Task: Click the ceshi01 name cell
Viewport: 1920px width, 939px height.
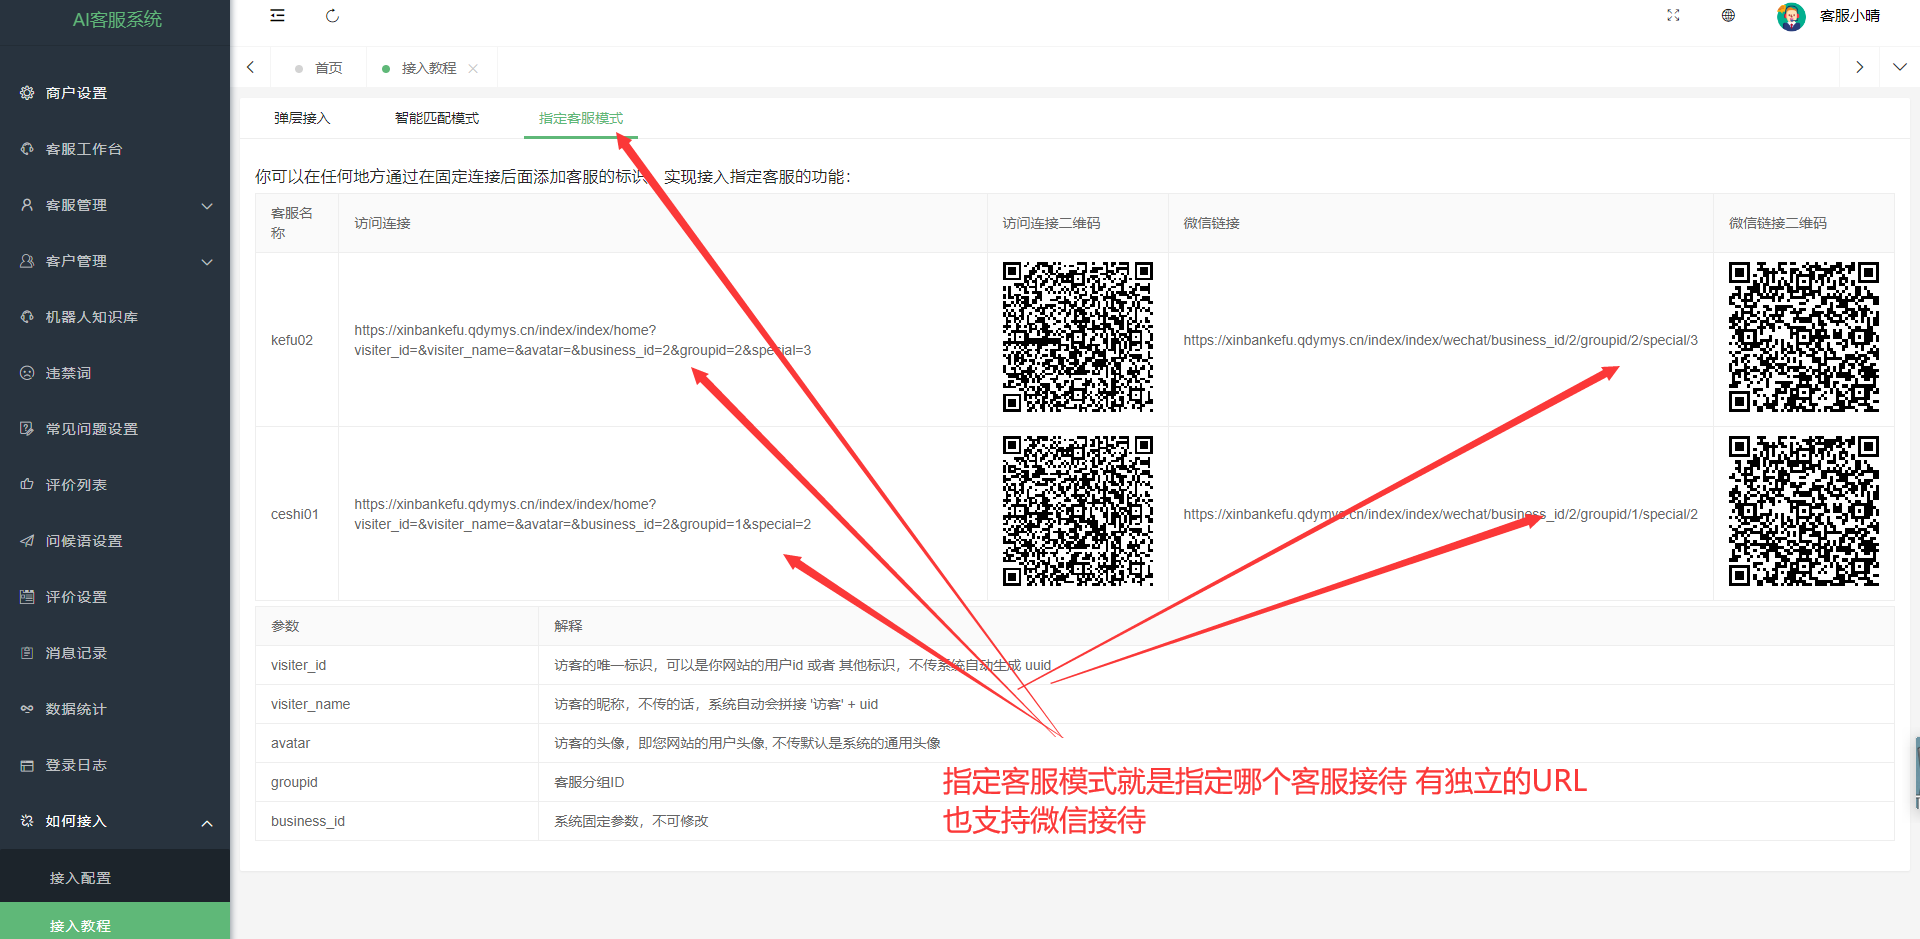Action: (295, 514)
